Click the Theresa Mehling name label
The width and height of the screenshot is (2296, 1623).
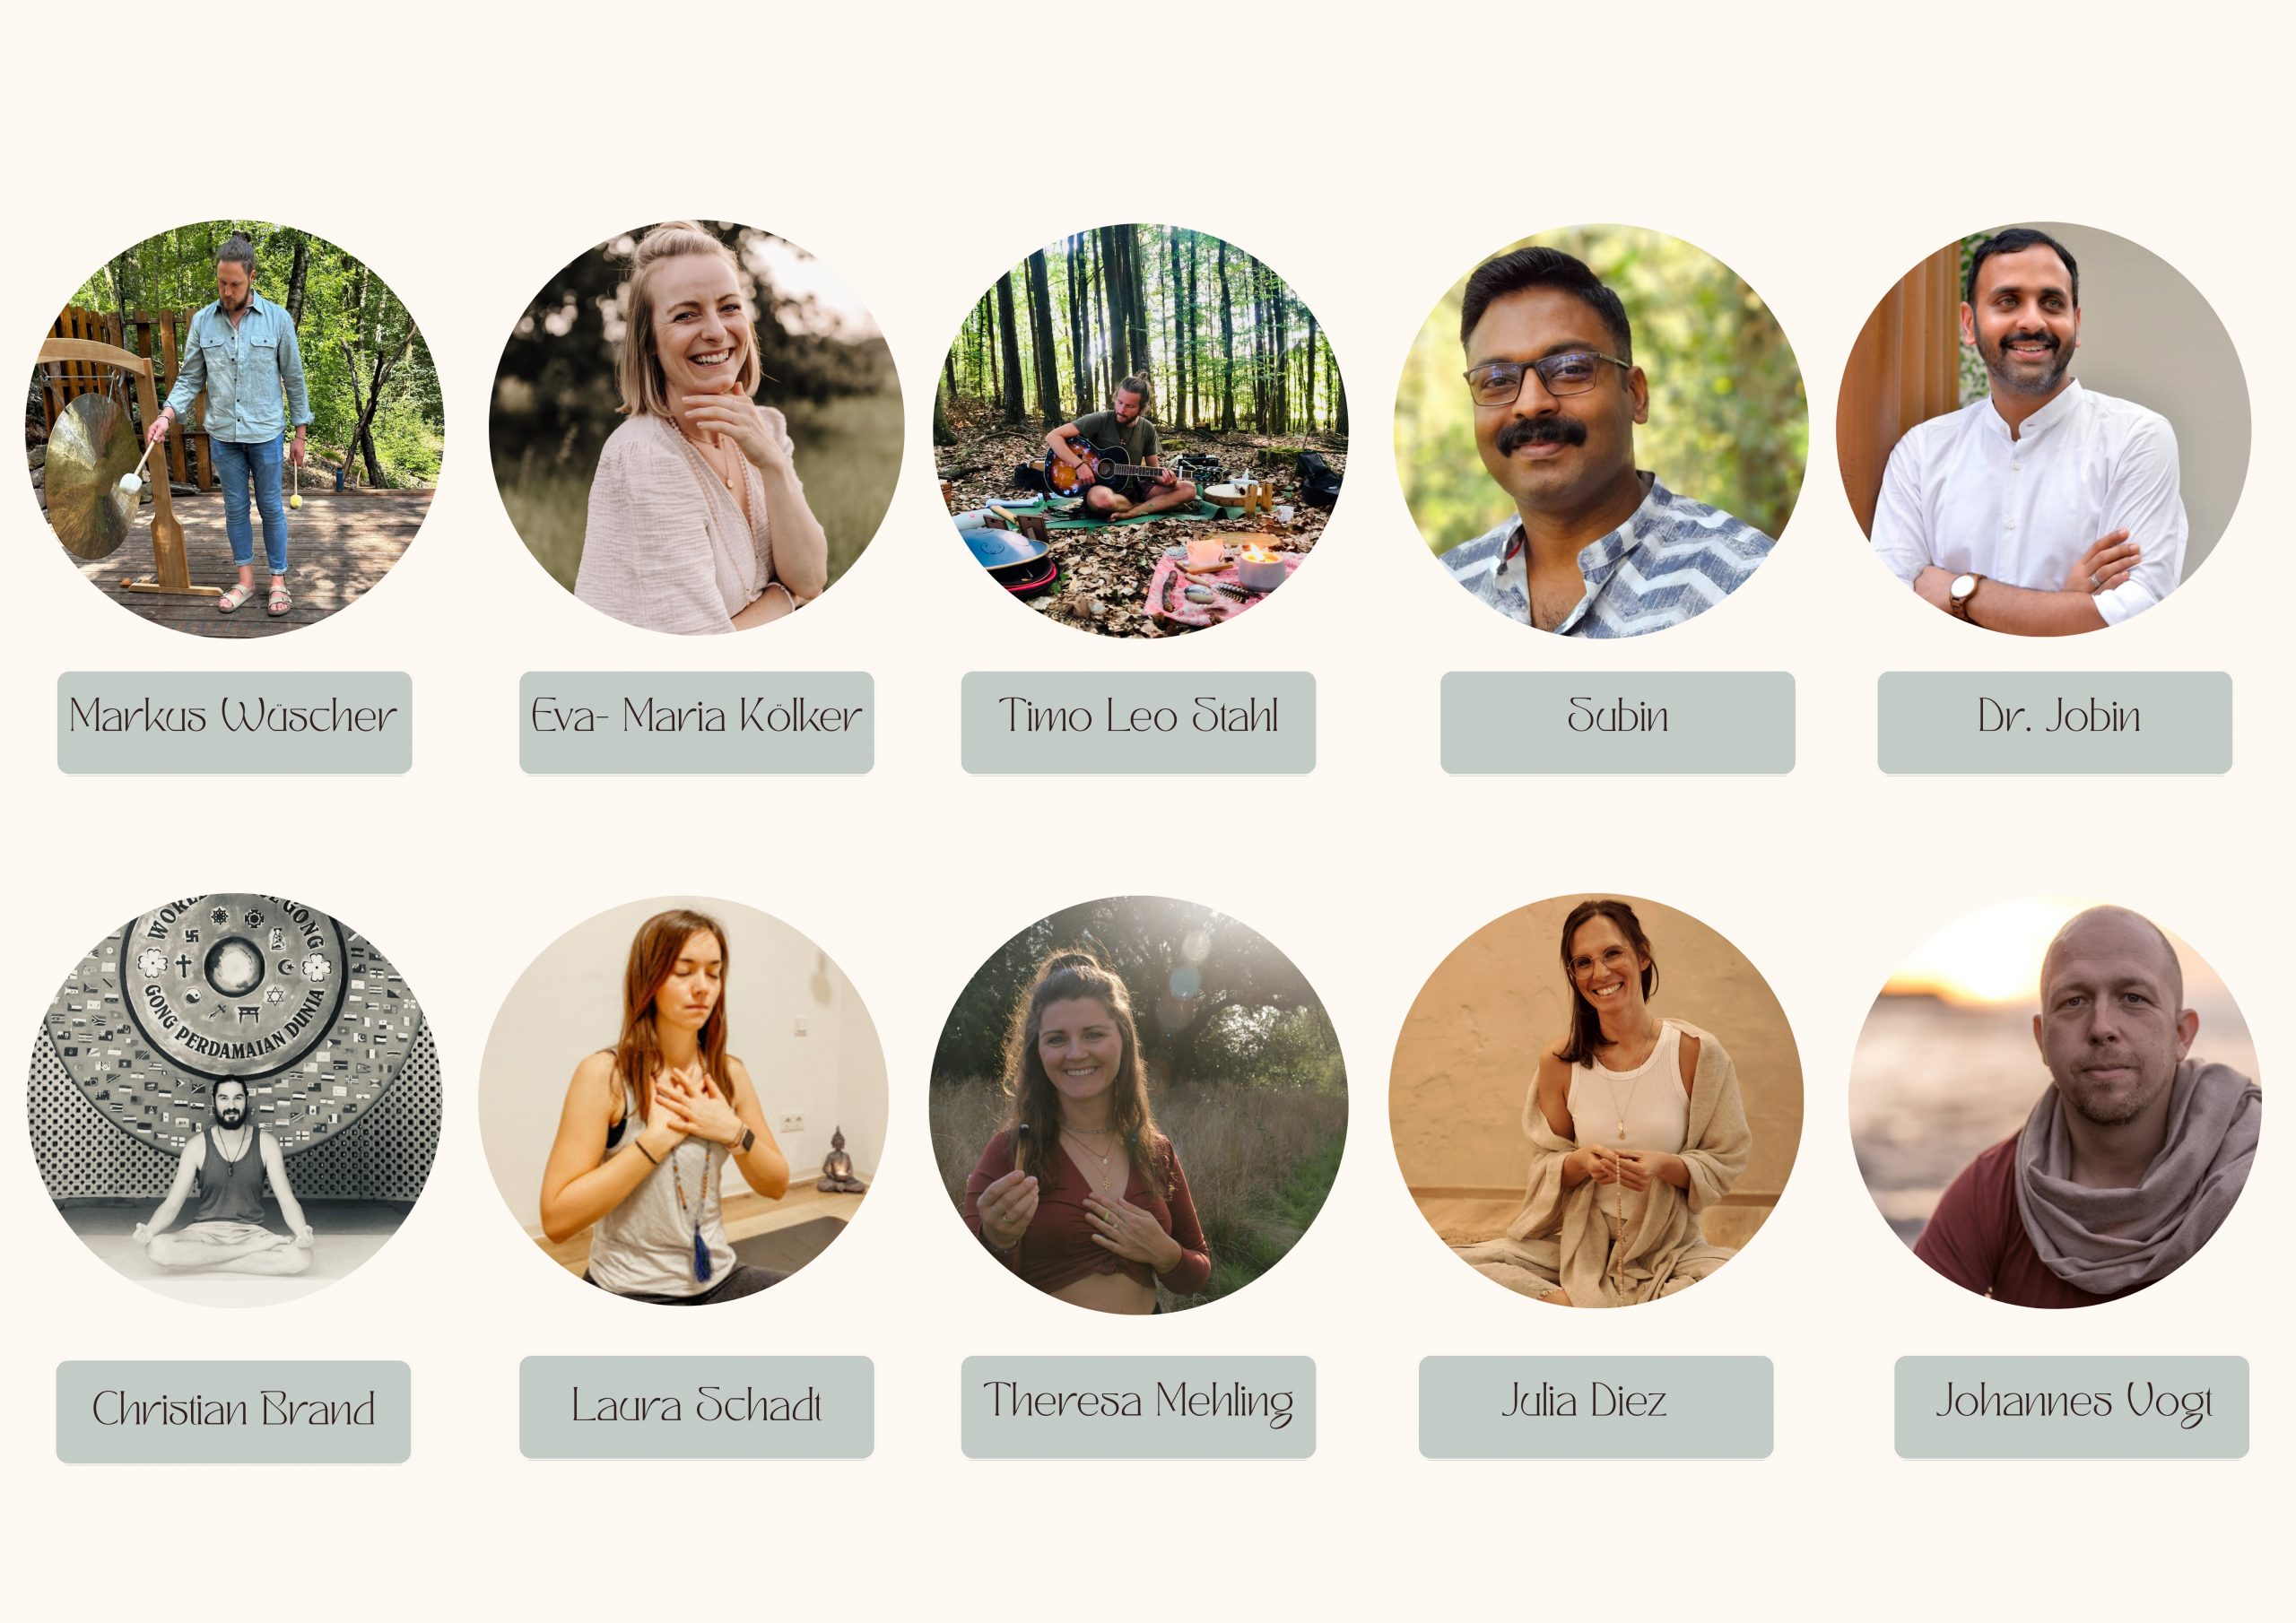point(1138,1407)
